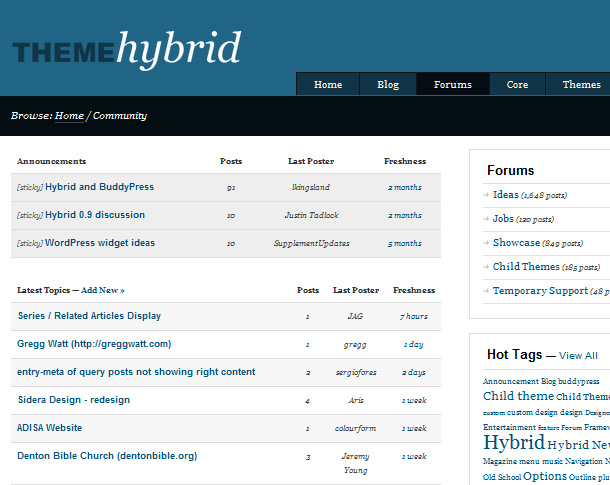This screenshot has width=610, height=485.
Task: Open ADISA Website topic
Action: 49,428
